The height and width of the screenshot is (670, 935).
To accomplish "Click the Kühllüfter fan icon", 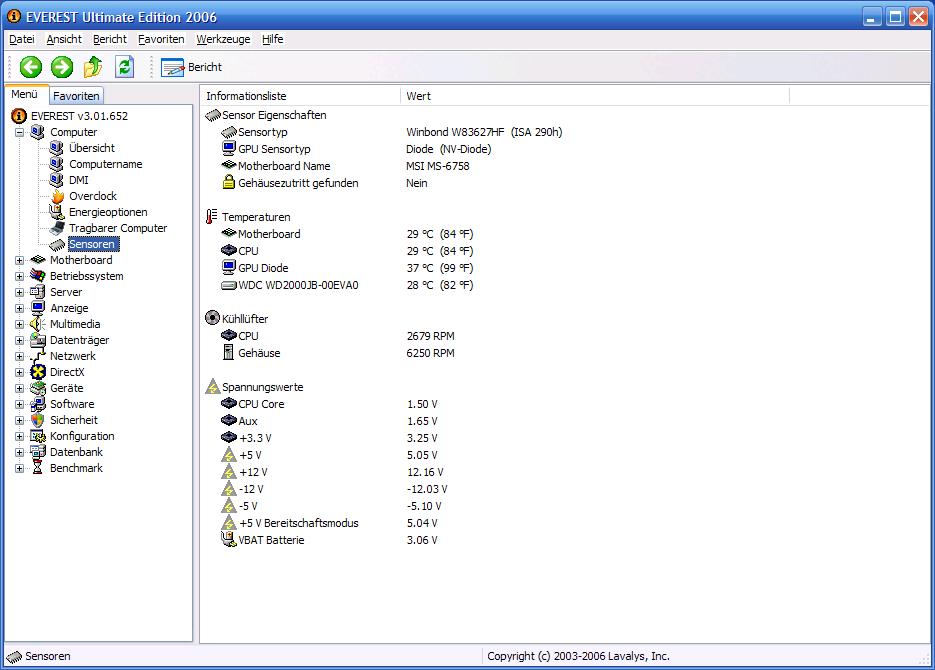I will point(212,318).
